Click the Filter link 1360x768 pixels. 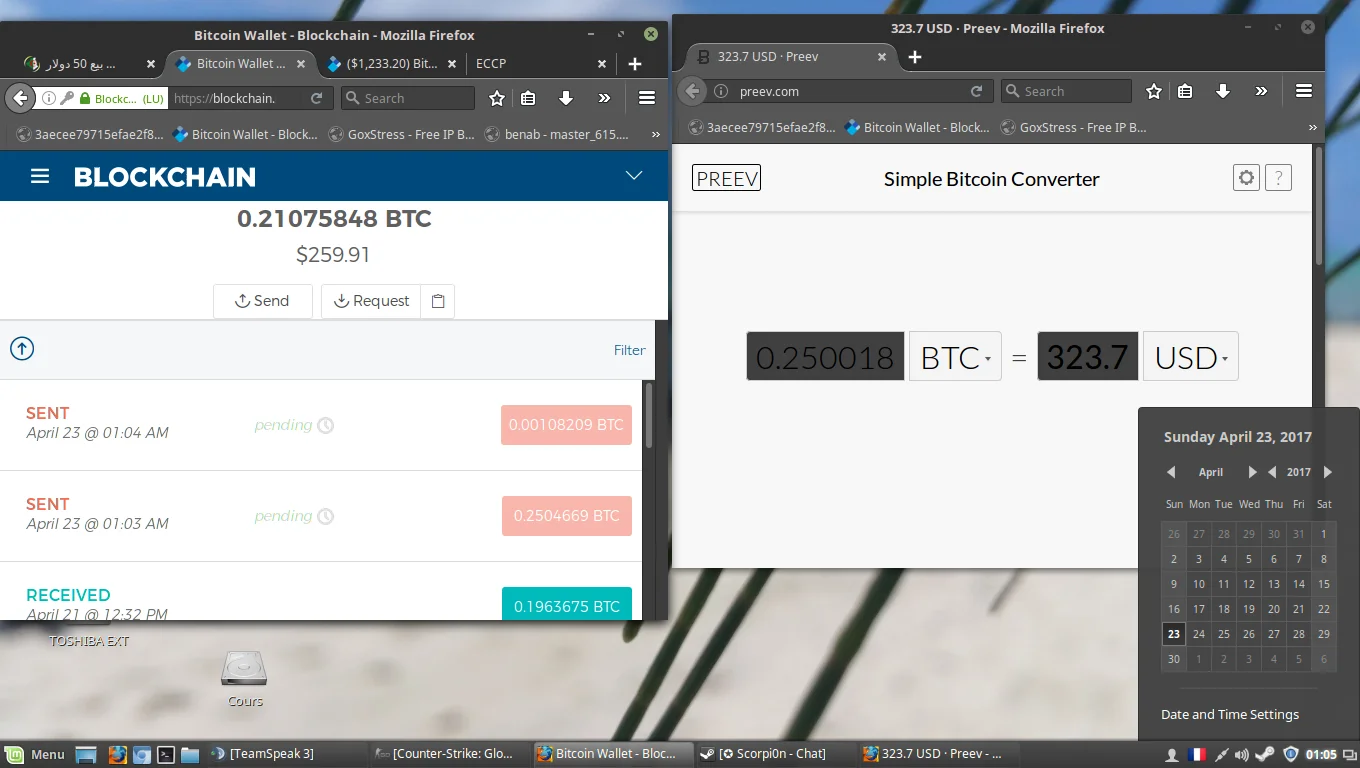coord(629,350)
